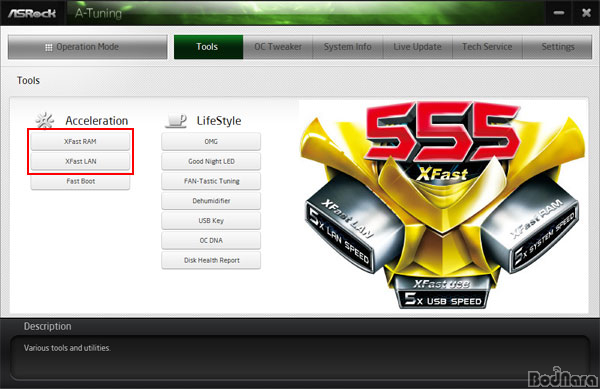Open the Disk Health Report
This screenshot has height=389, width=600.
coord(211,260)
